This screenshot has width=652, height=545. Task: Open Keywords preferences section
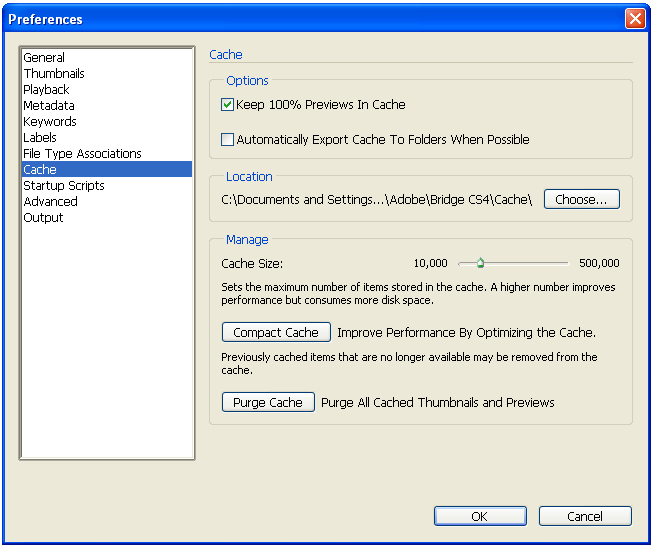[x=50, y=122]
